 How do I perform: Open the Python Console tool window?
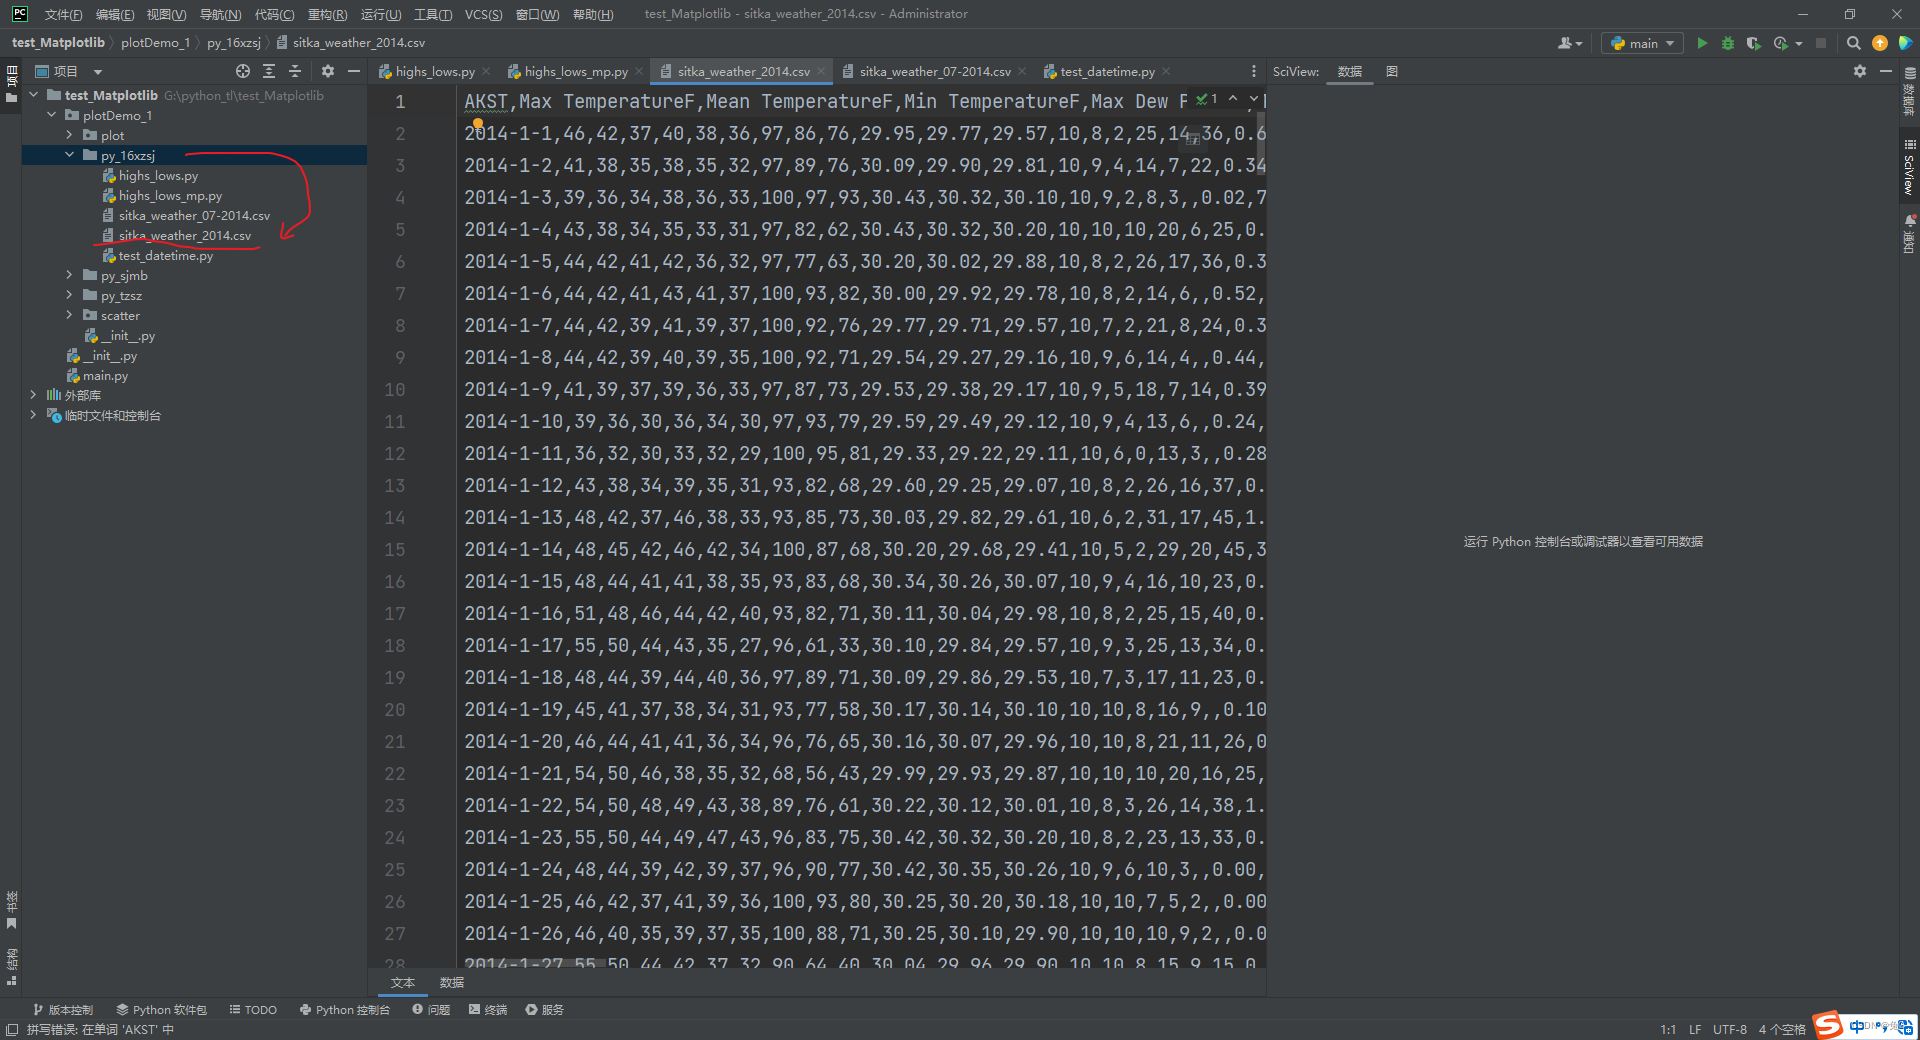pos(345,1010)
